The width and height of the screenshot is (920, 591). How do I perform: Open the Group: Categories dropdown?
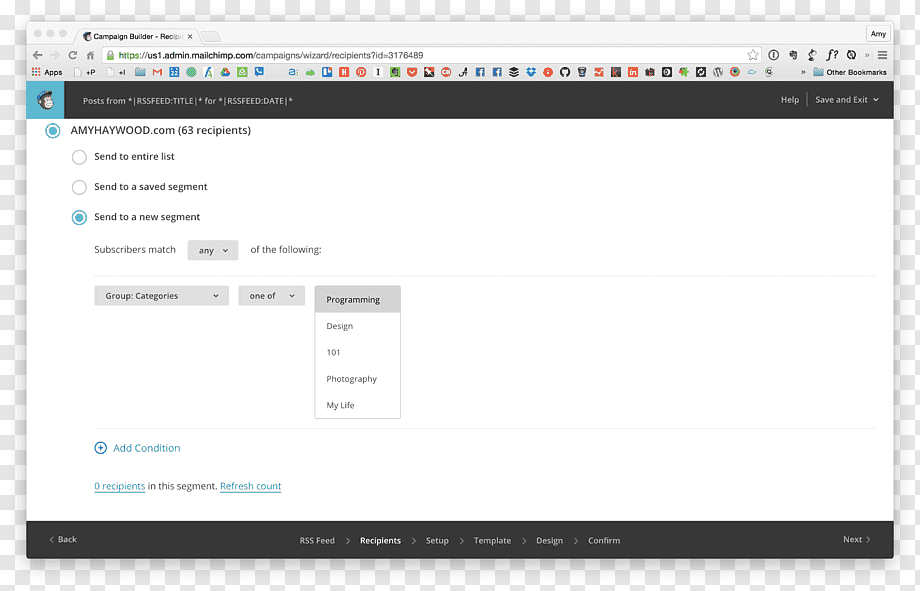pos(161,296)
